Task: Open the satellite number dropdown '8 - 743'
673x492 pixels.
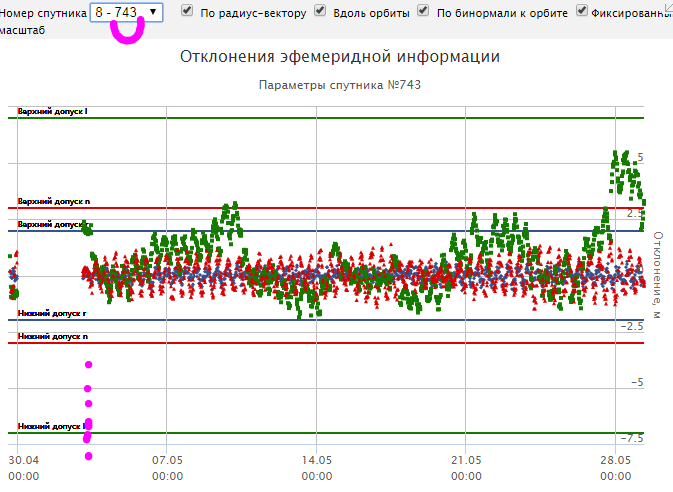Action: pos(126,12)
